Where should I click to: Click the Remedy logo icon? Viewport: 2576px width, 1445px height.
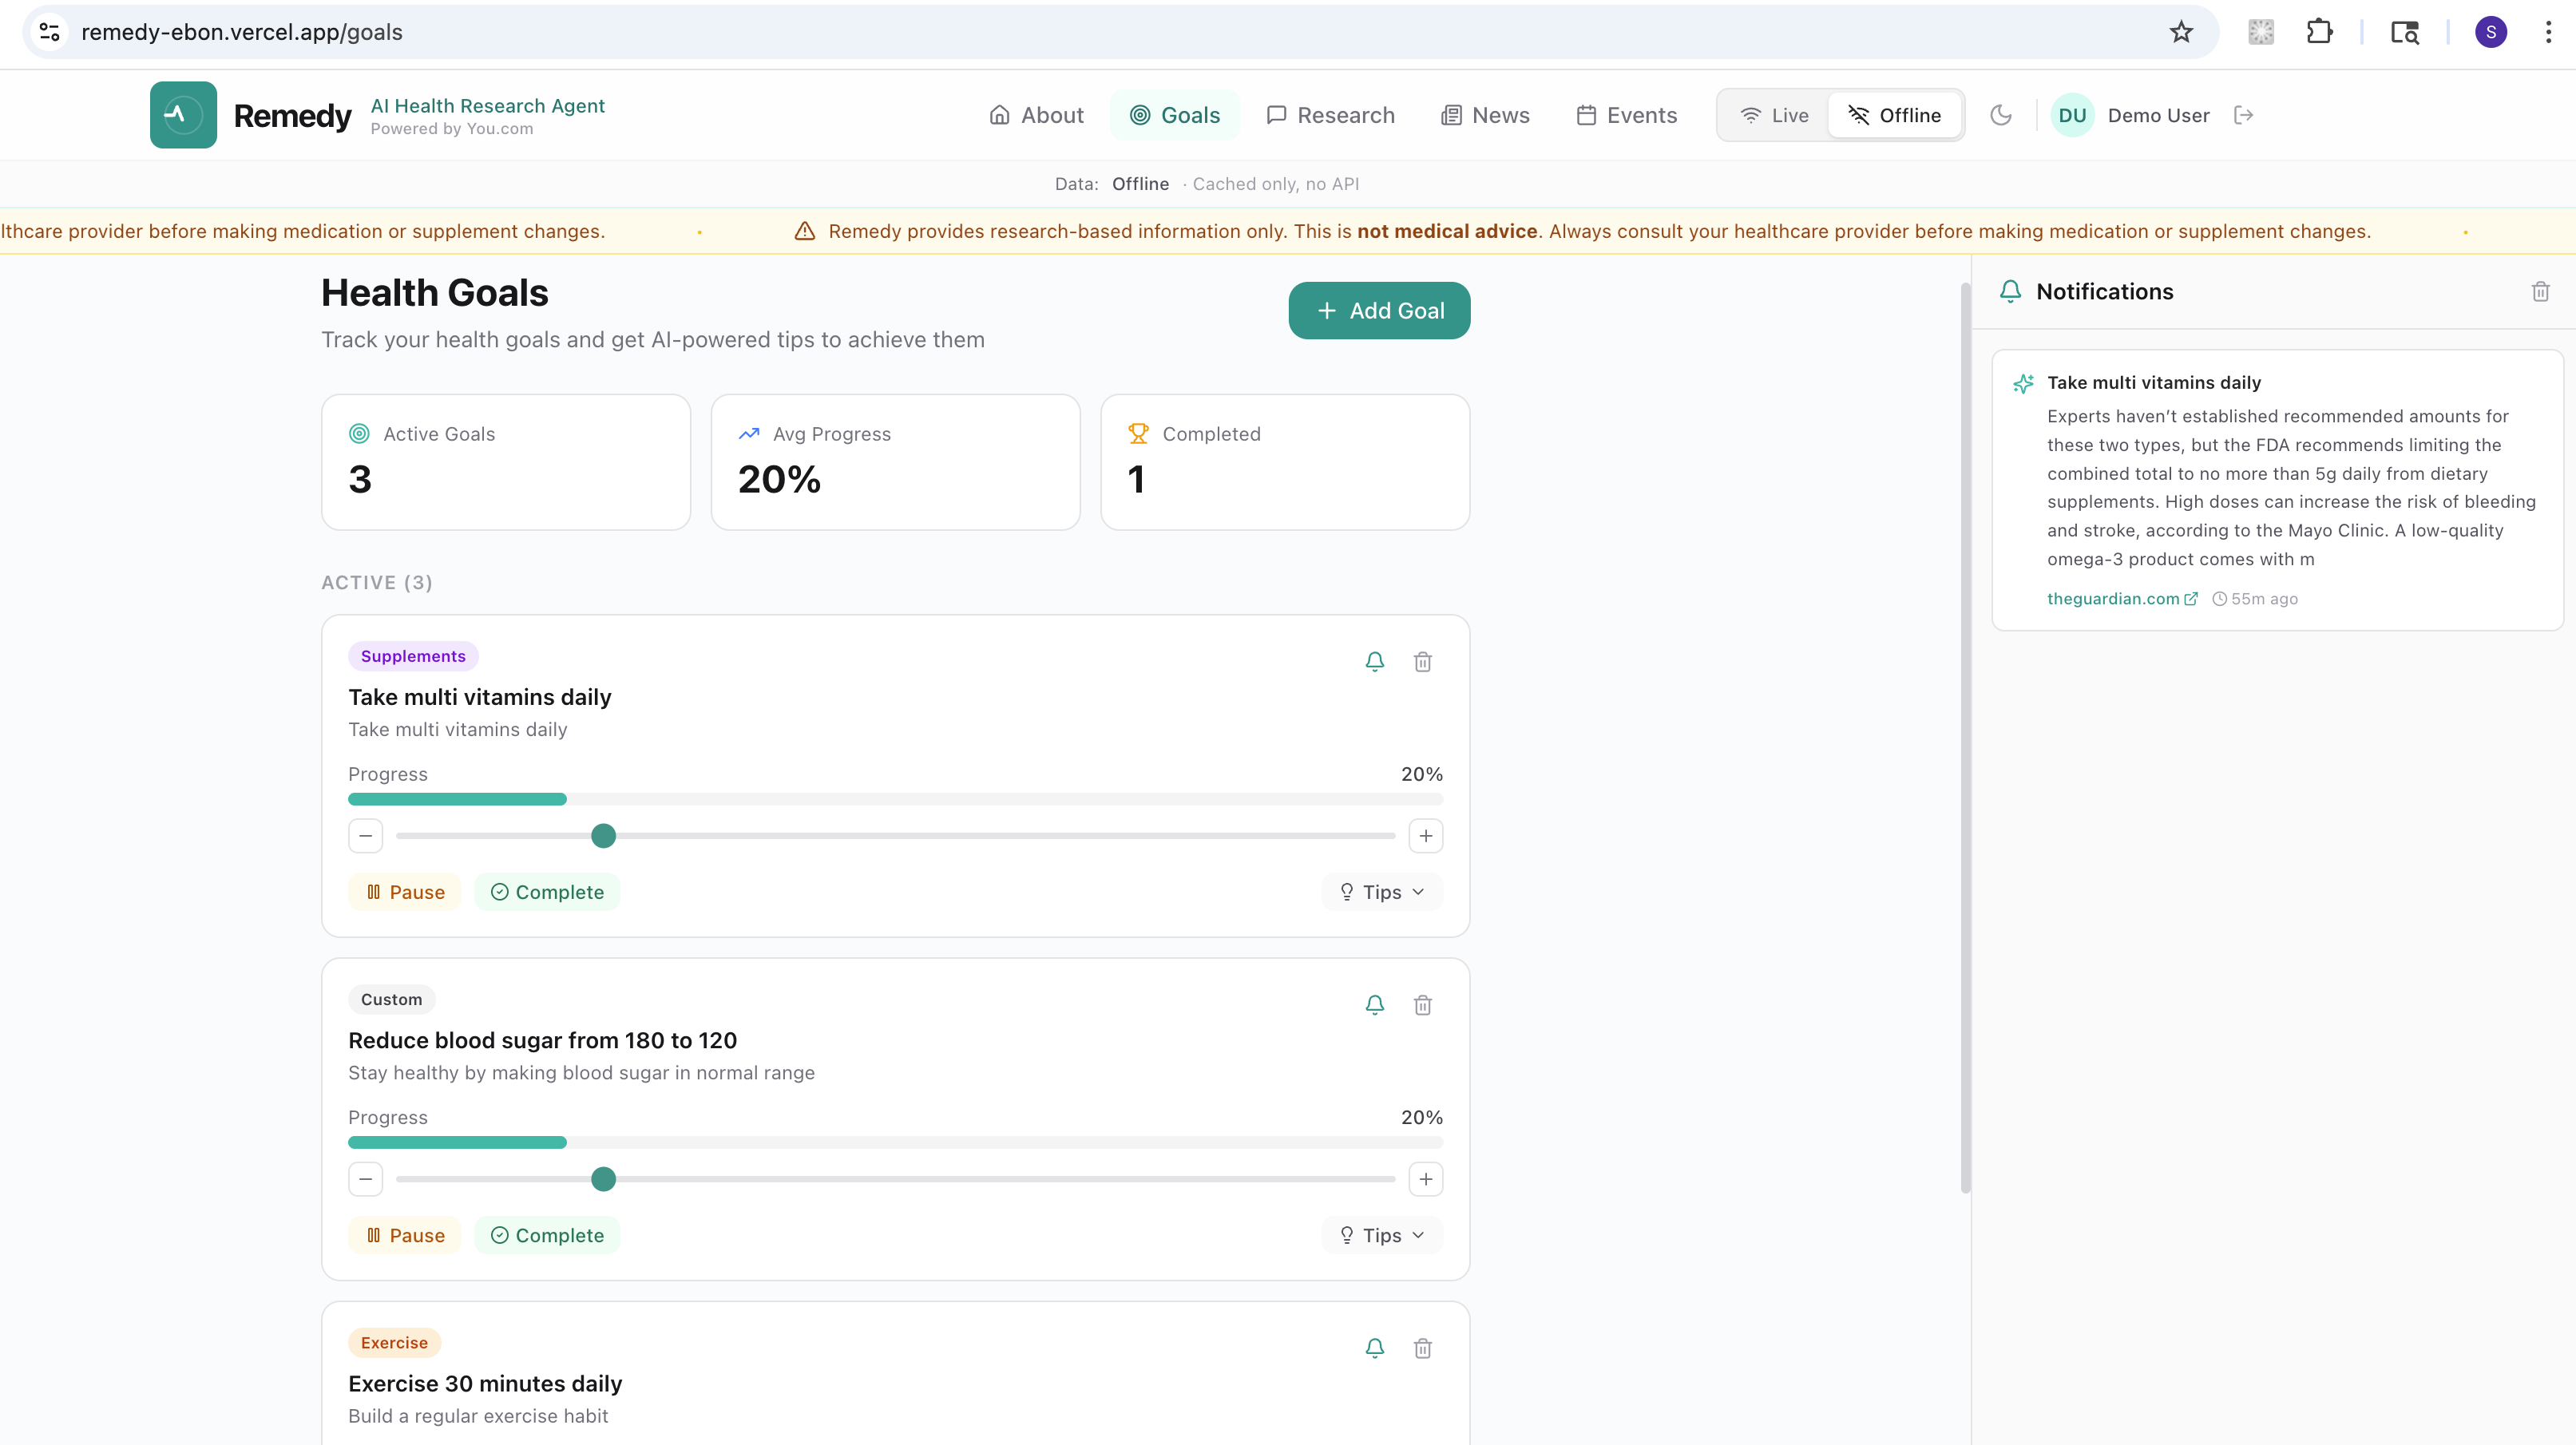(183, 115)
